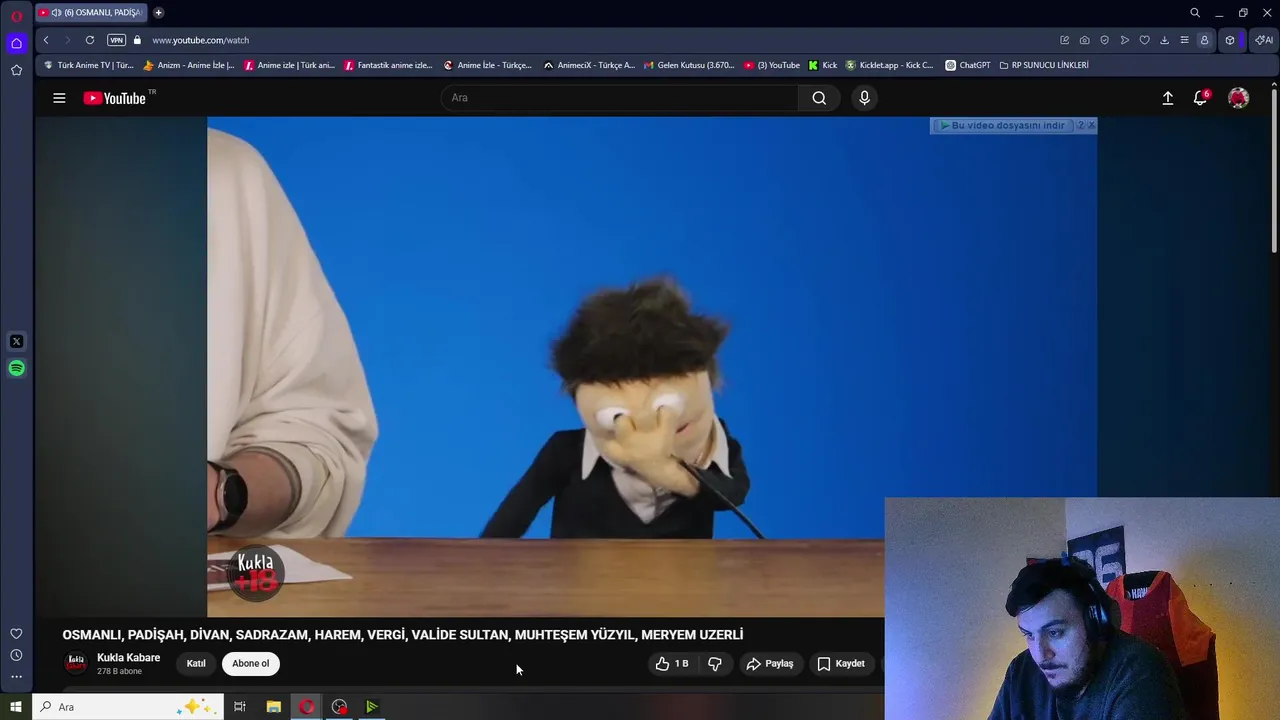This screenshot has width=1280, height=720.
Task: Open Gelen Kutusu Gmail bookmark
Action: [x=689, y=65]
